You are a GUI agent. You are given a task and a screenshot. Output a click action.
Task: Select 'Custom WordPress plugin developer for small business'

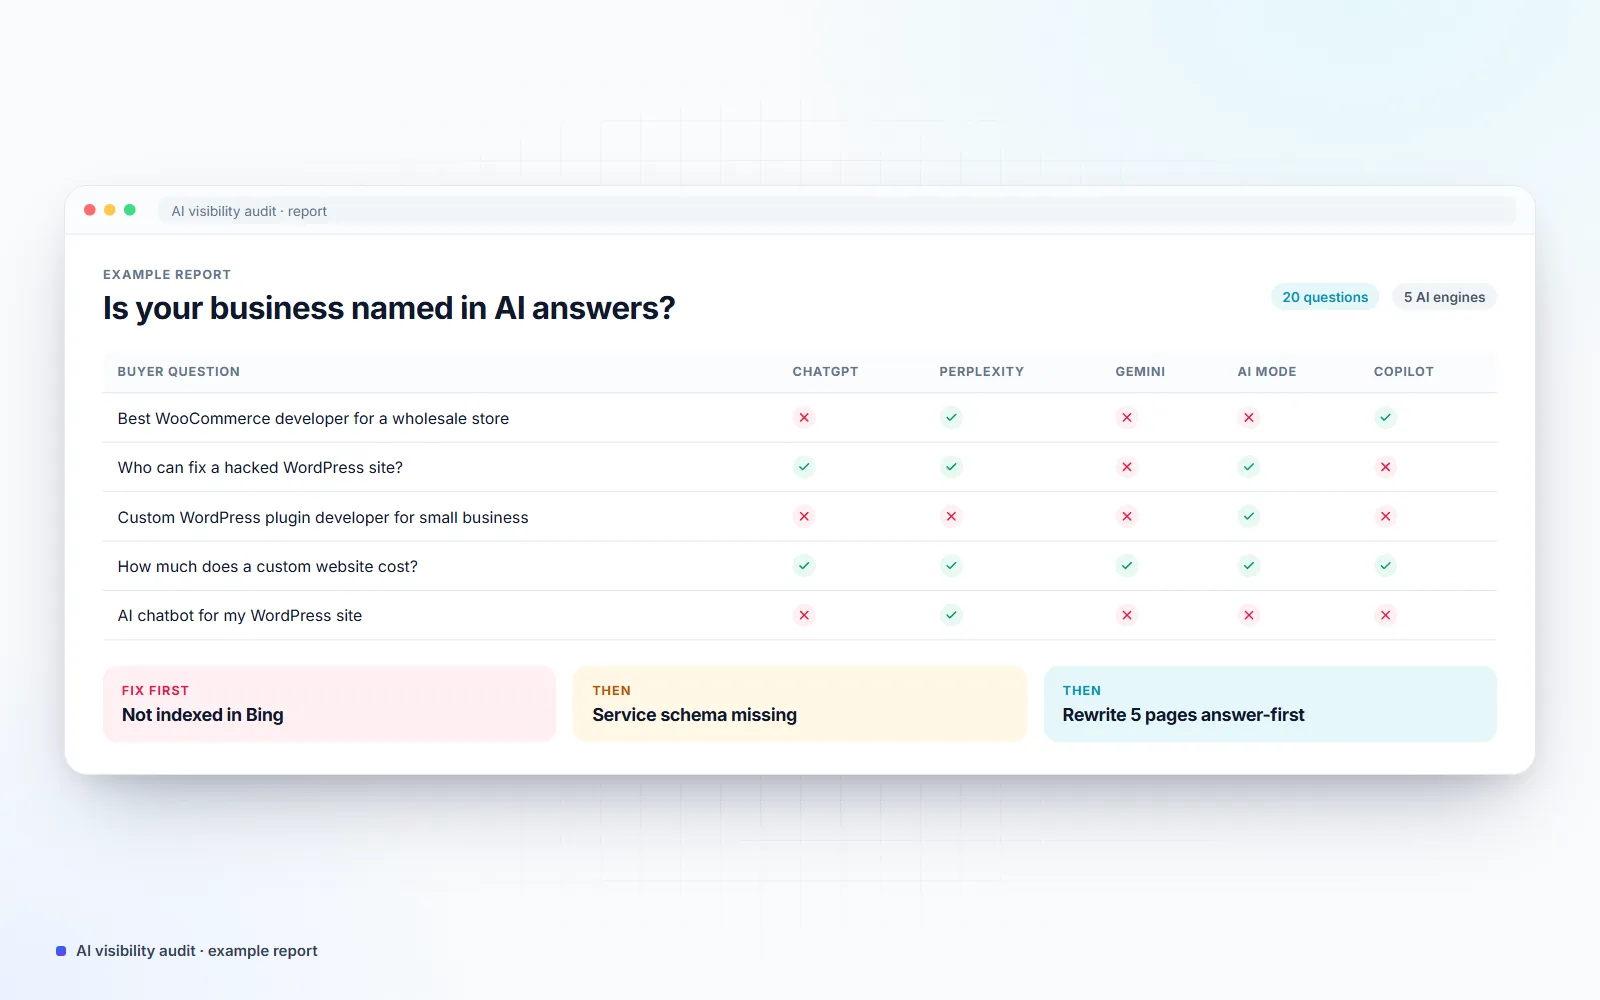point(323,517)
